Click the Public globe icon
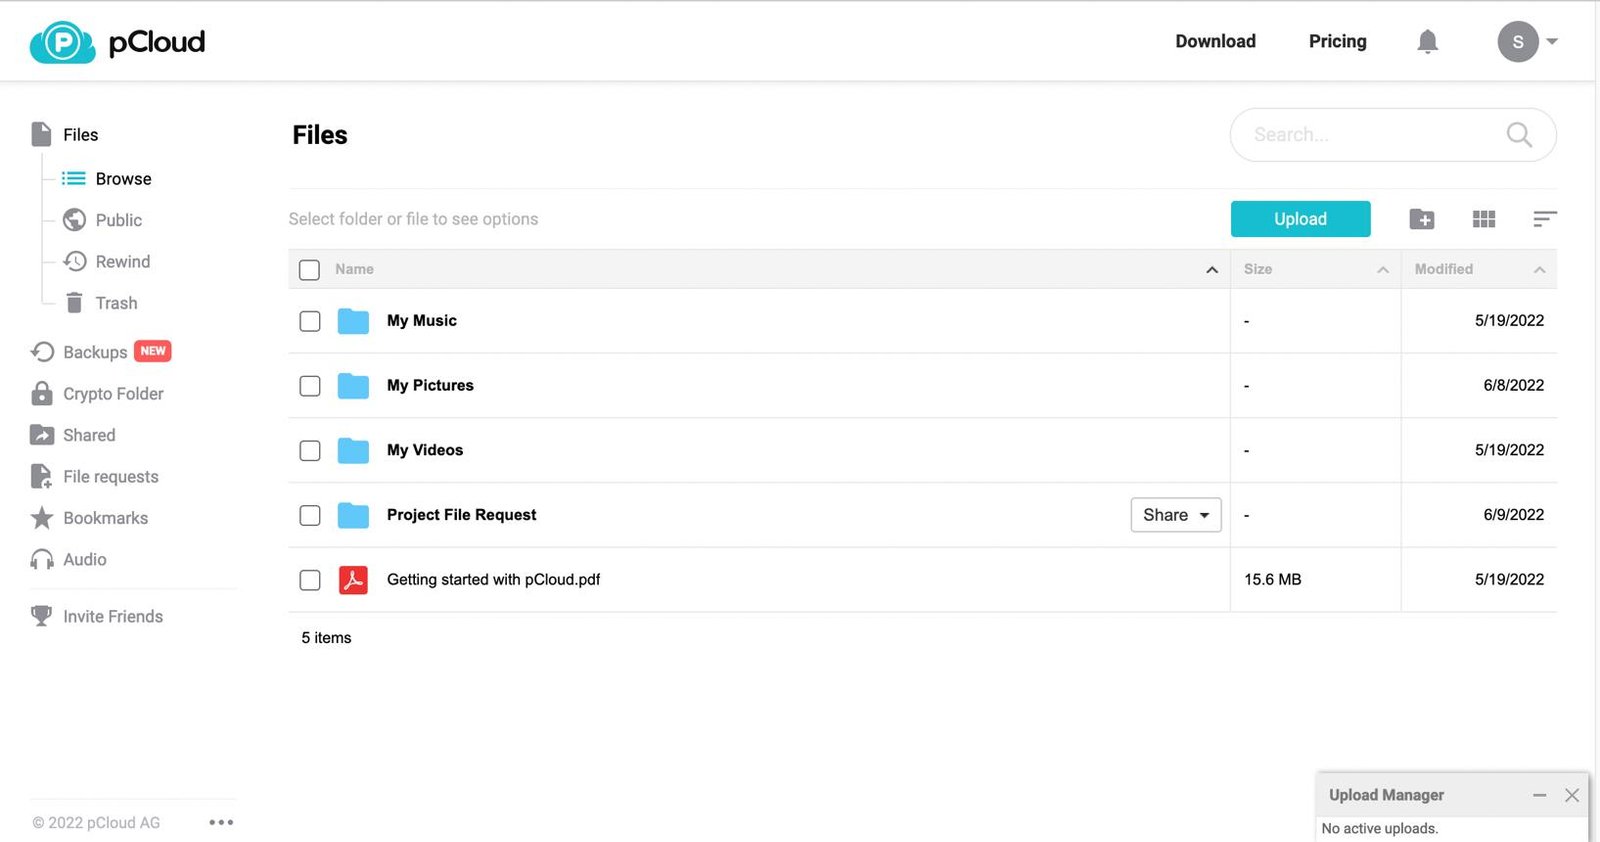Screen dimensions: 1600x842 [x=74, y=220]
